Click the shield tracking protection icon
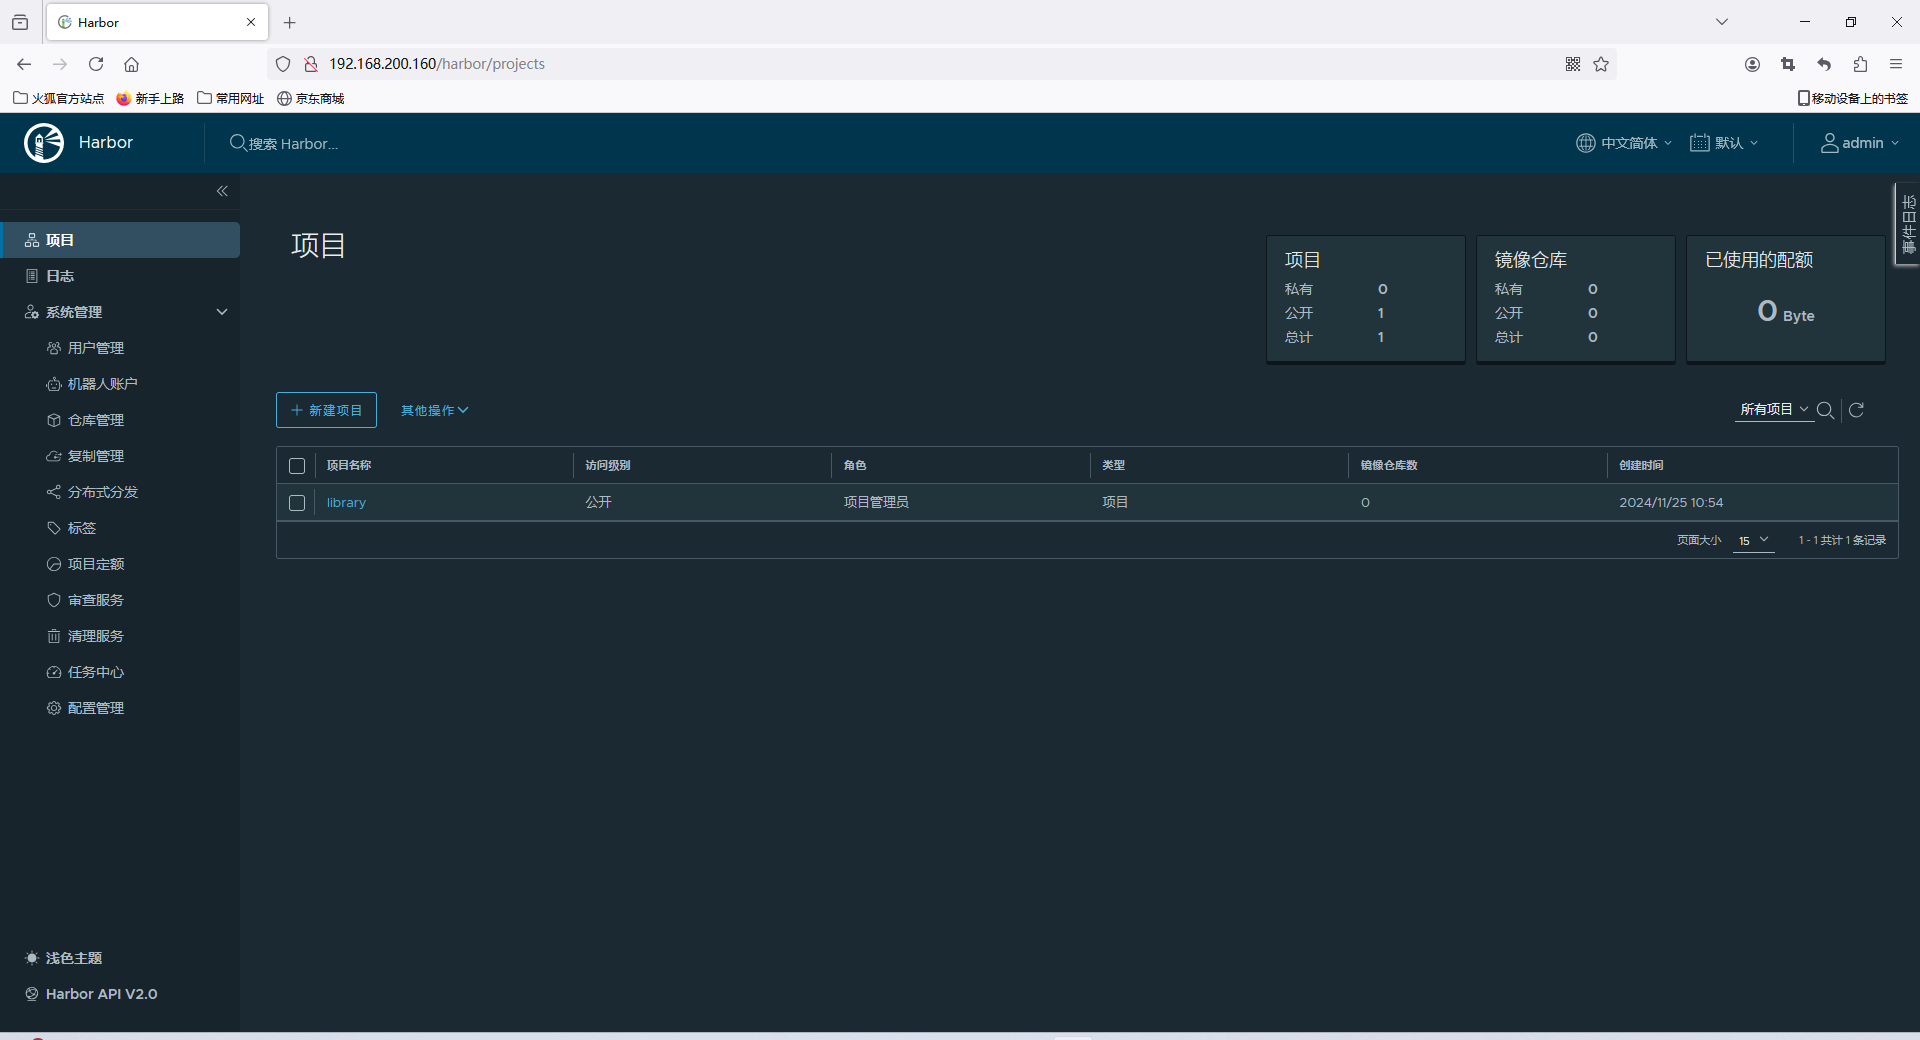The image size is (1920, 1040). click(283, 64)
